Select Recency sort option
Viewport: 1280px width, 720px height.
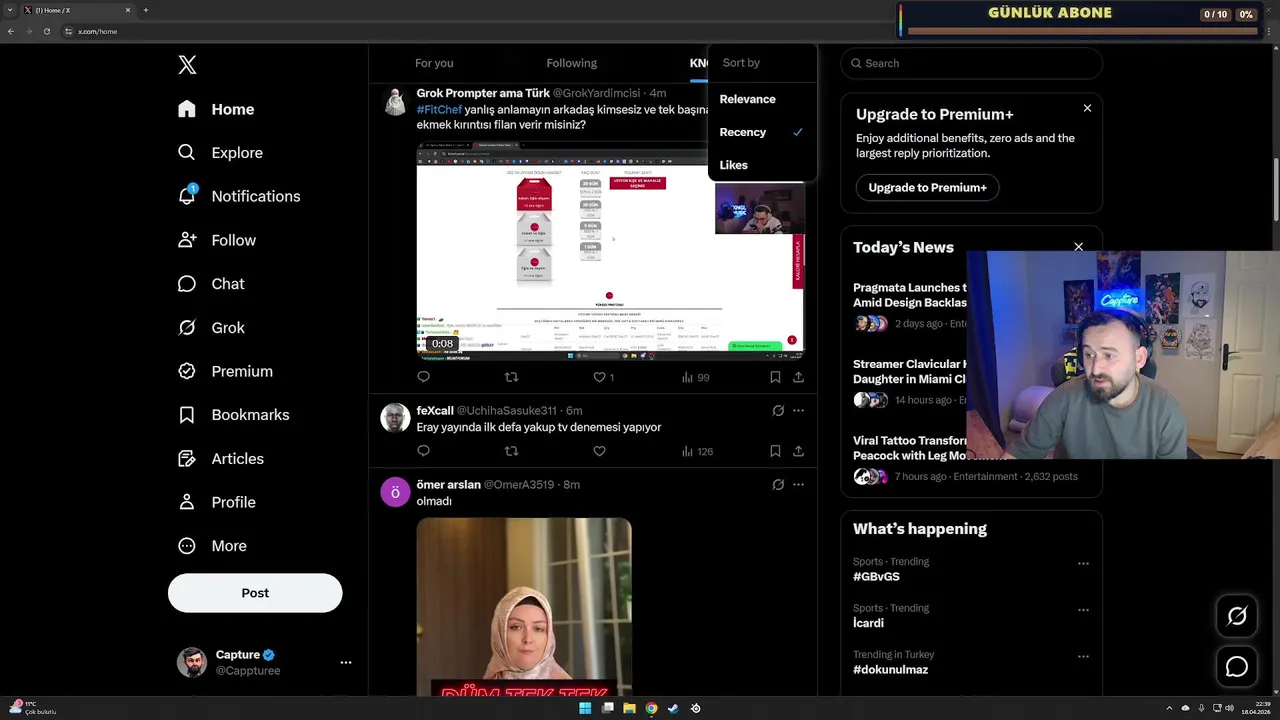(x=762, y=132)
